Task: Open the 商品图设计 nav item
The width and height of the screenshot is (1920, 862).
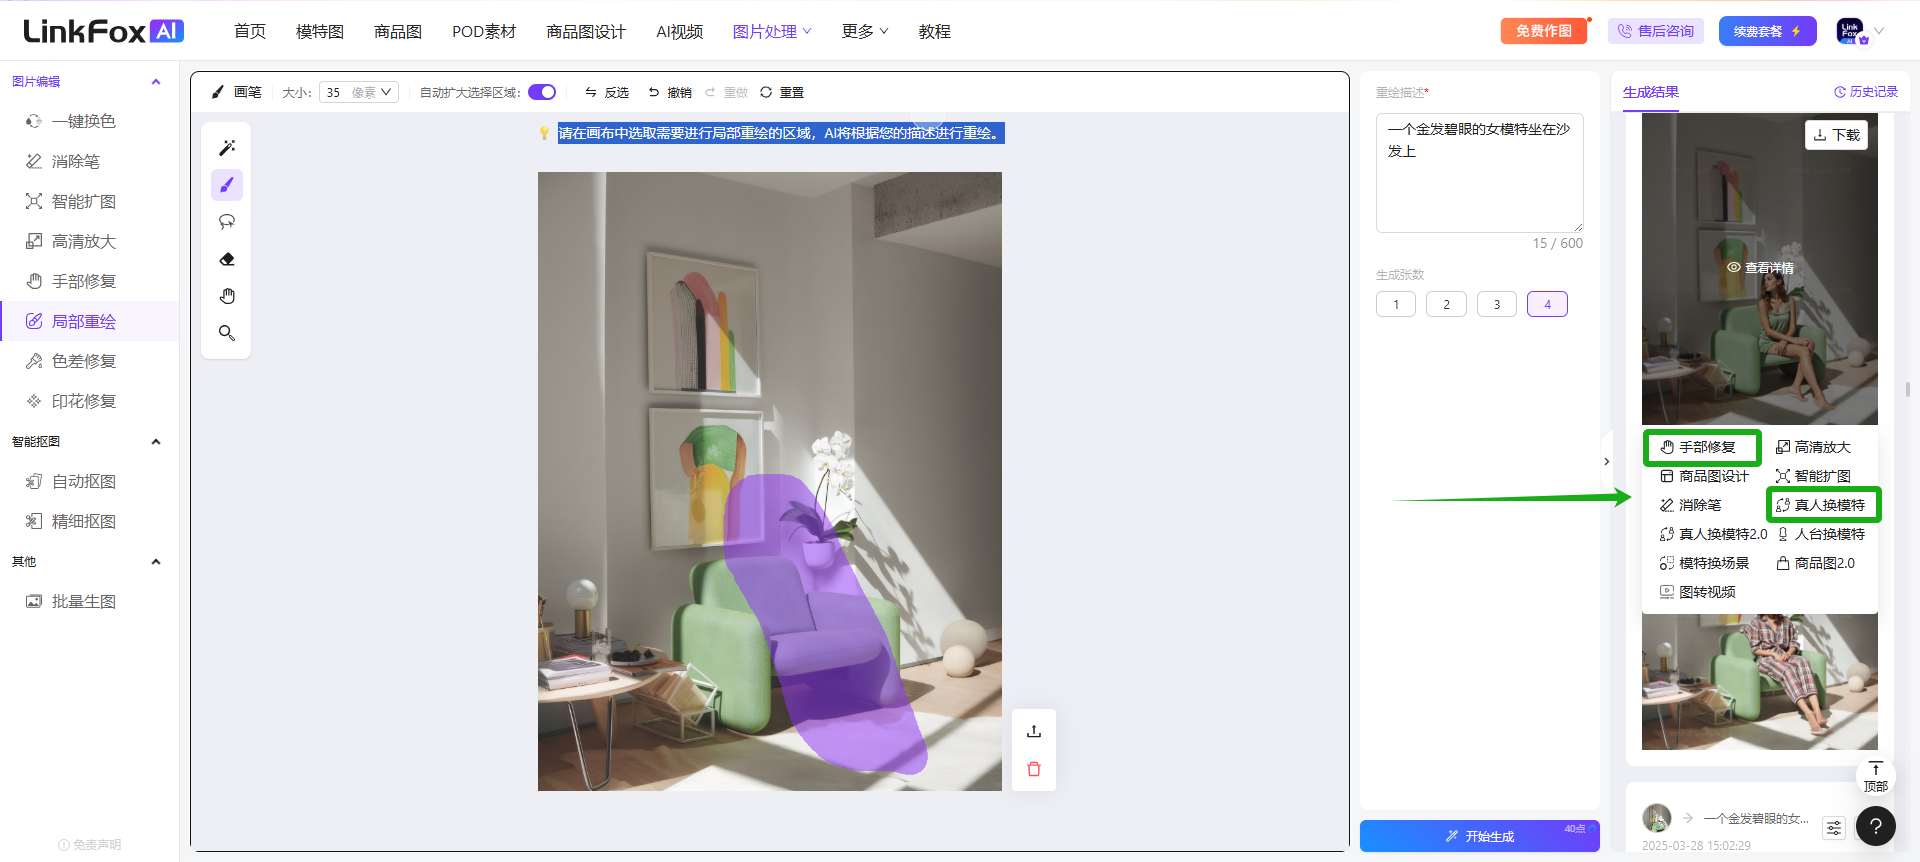Action: point(586,31)
